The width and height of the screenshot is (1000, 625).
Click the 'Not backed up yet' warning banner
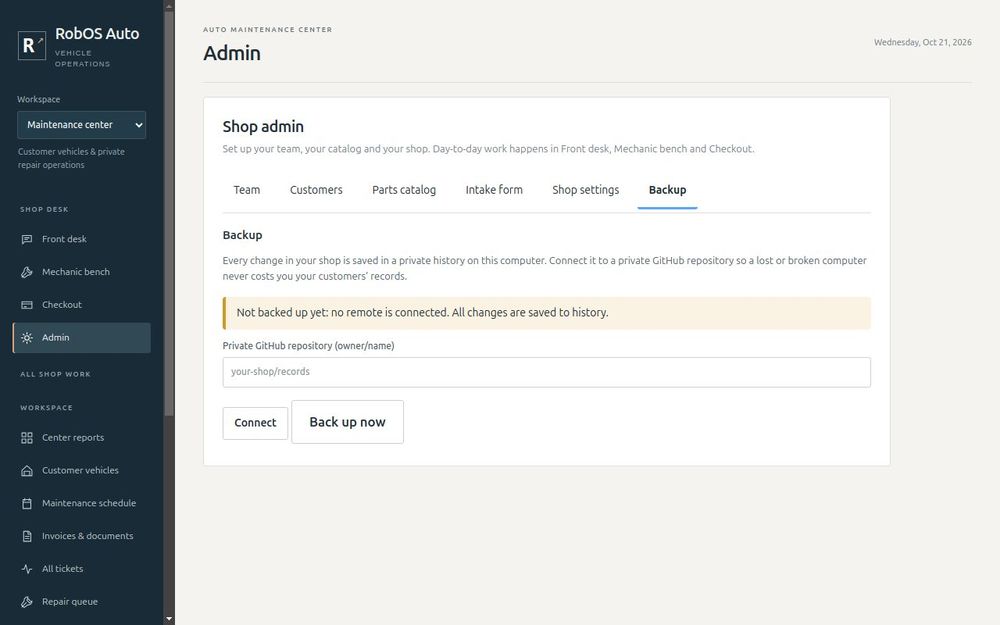point(547,313)
